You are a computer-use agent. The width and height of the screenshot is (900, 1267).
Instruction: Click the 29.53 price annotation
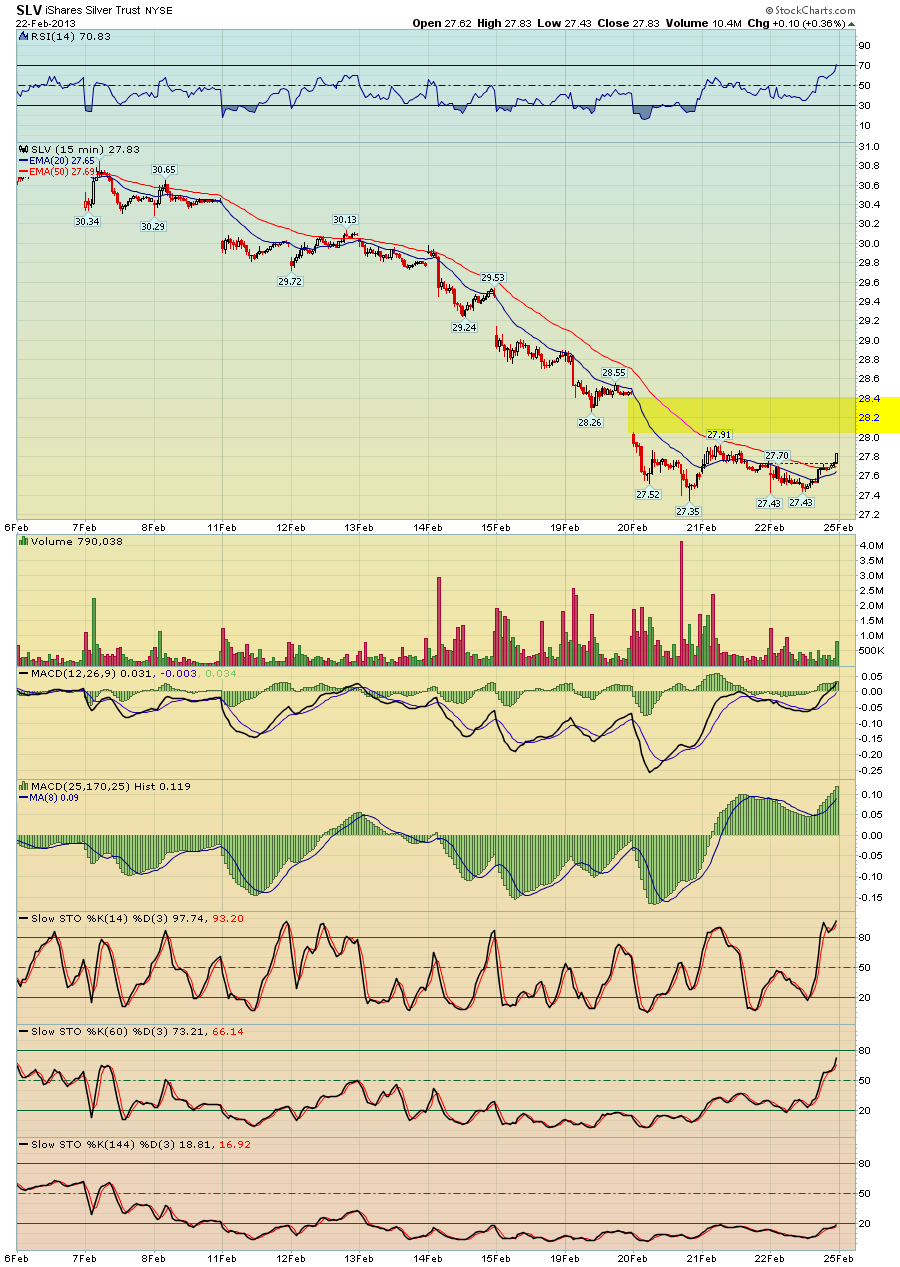[493, 277]
